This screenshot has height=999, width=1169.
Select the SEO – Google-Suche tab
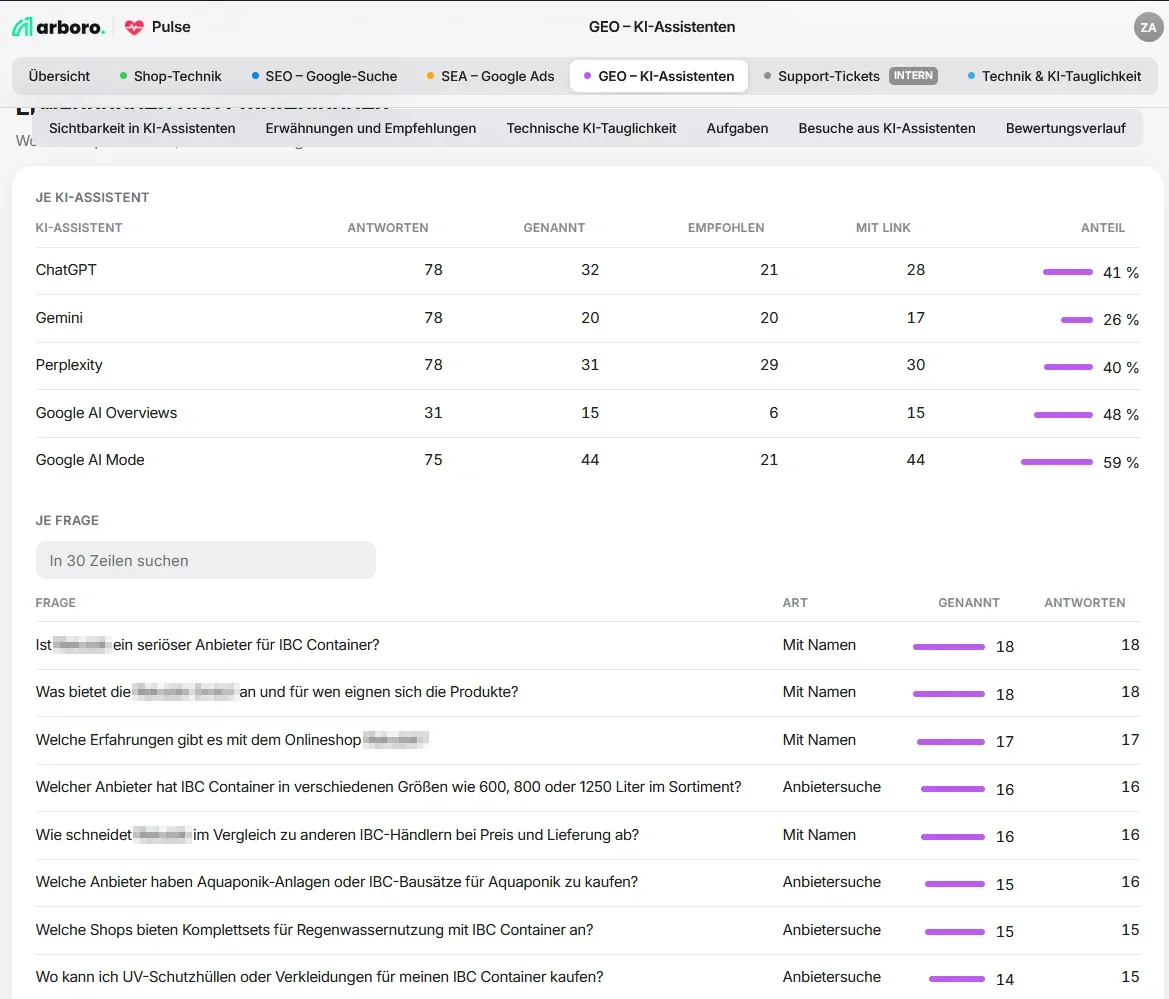[x=324, y=76]
